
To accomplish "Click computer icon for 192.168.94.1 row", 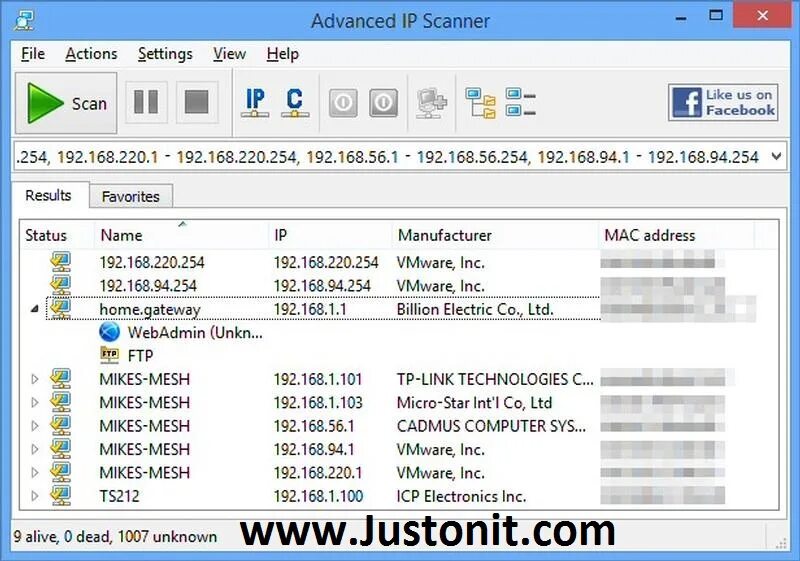I will [x=60, y=449].
